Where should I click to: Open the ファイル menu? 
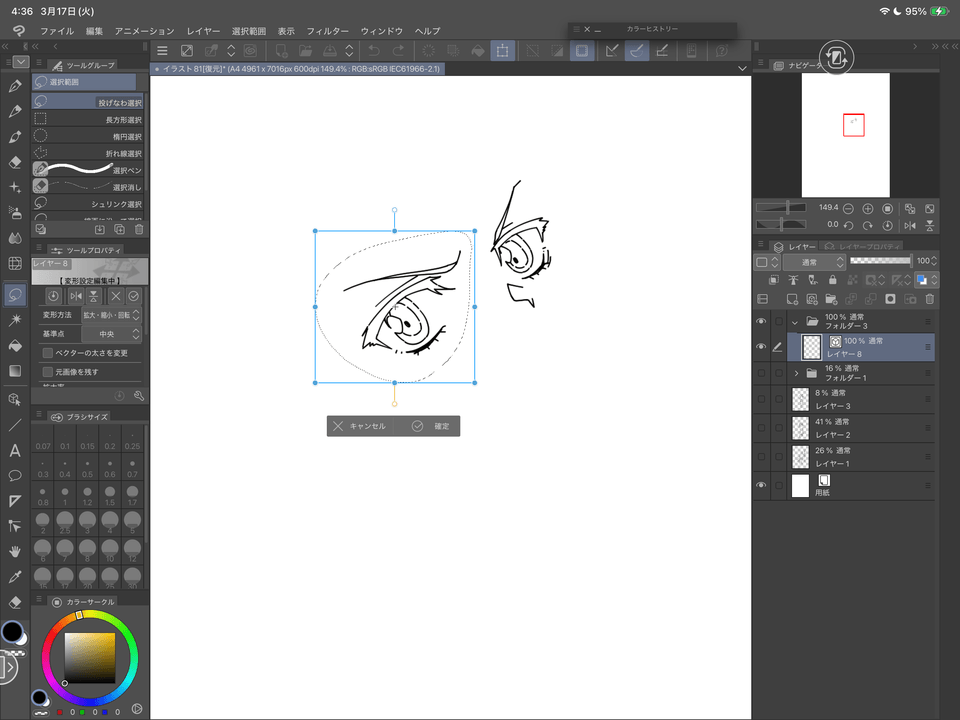pos(57,31)
